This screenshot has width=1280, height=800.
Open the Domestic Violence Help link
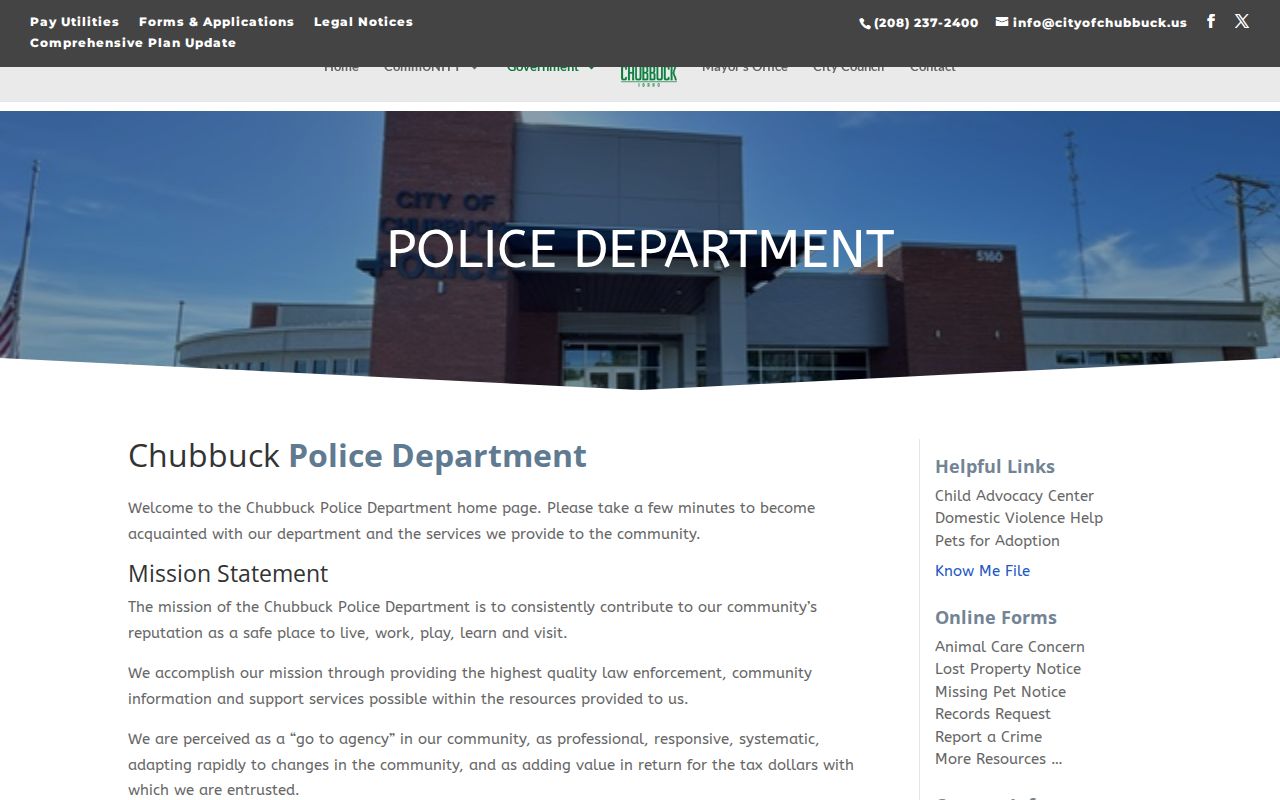click(1019, 518)
